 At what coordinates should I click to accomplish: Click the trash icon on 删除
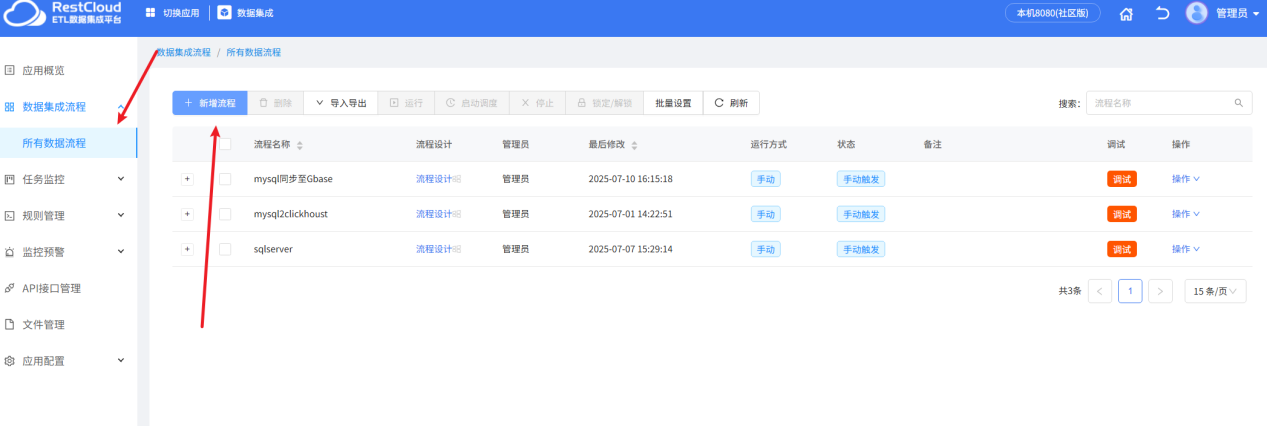click(x=263, y=103)
